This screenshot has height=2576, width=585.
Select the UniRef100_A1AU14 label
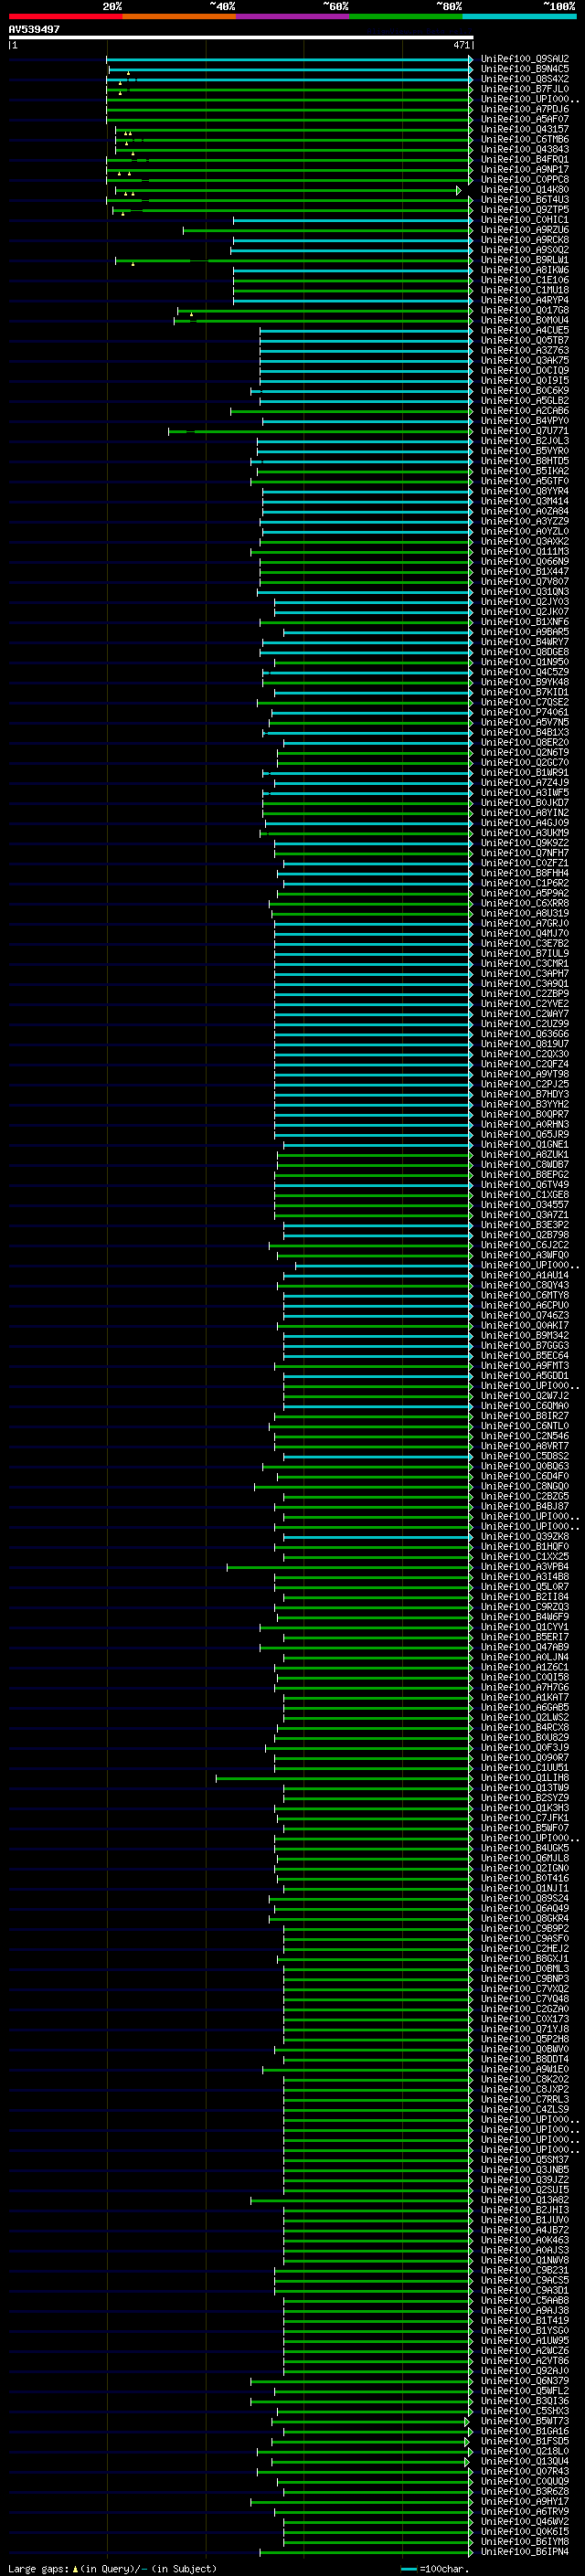(525, 1275)
